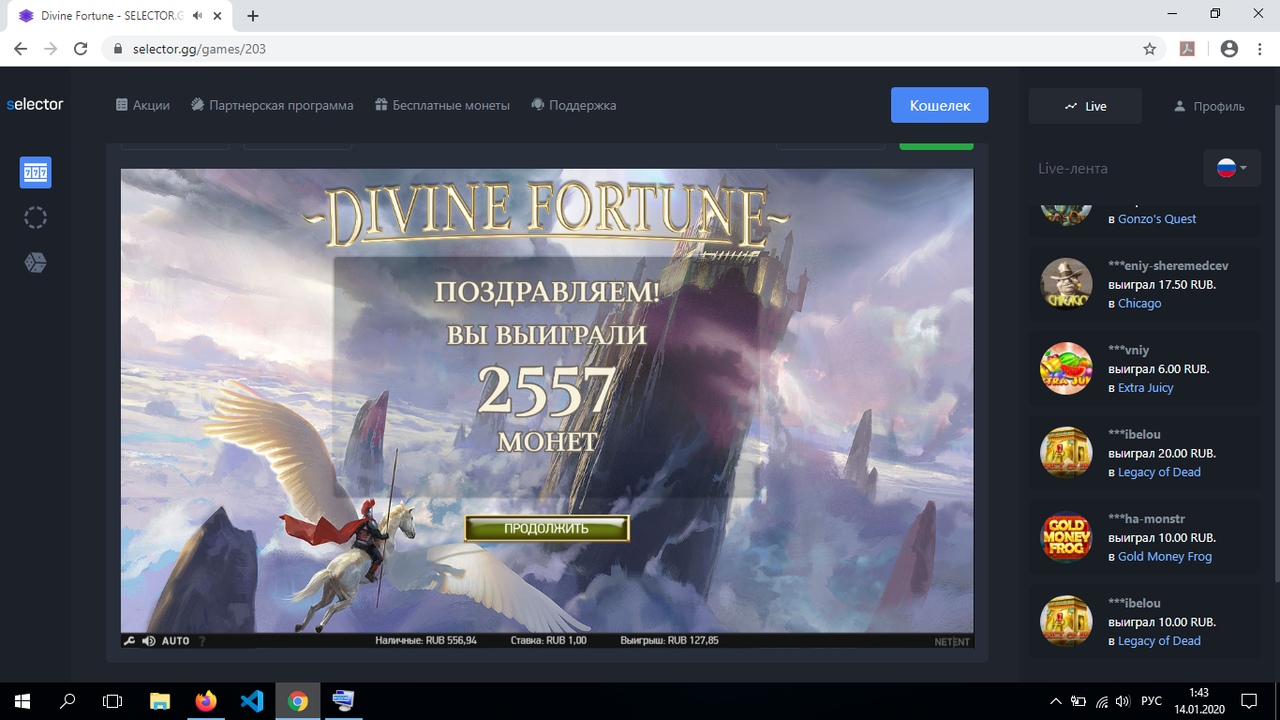Open system volume tray icon

(1123, 701)
